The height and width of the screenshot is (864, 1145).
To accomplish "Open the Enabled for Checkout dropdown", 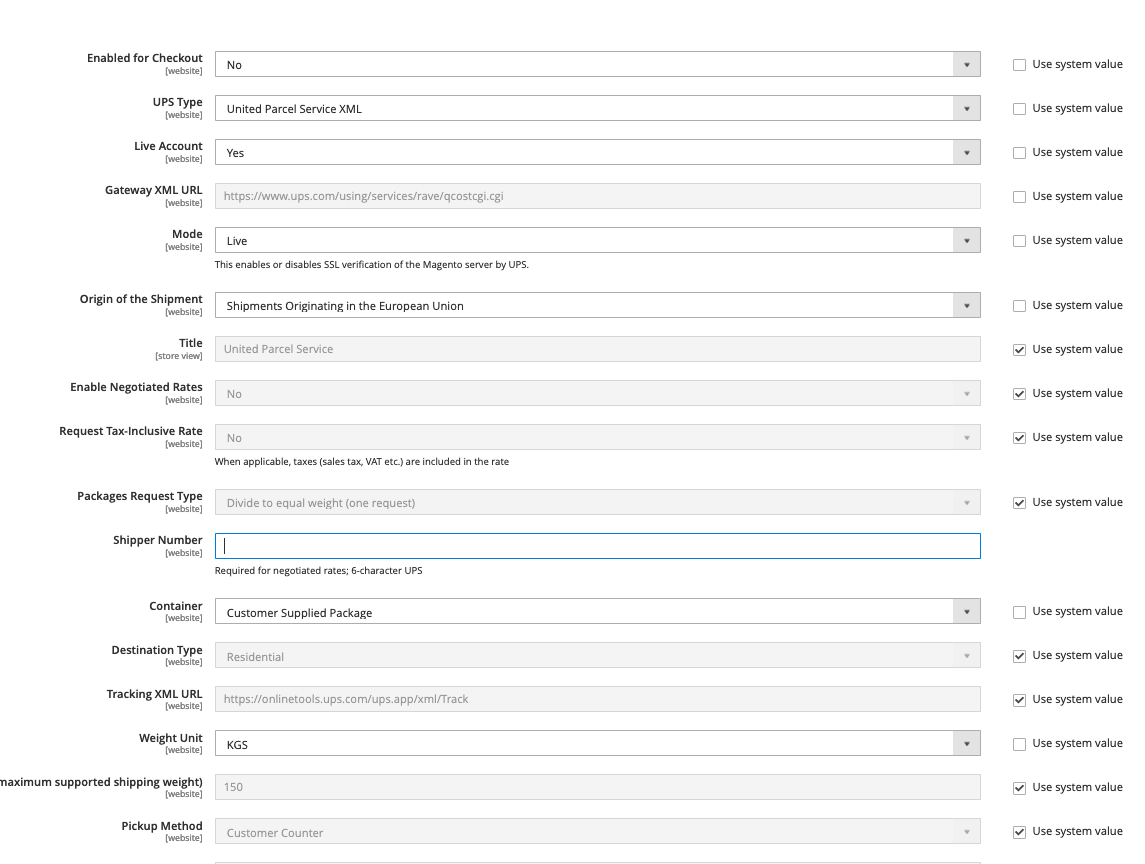I will [x=597, y=65].
